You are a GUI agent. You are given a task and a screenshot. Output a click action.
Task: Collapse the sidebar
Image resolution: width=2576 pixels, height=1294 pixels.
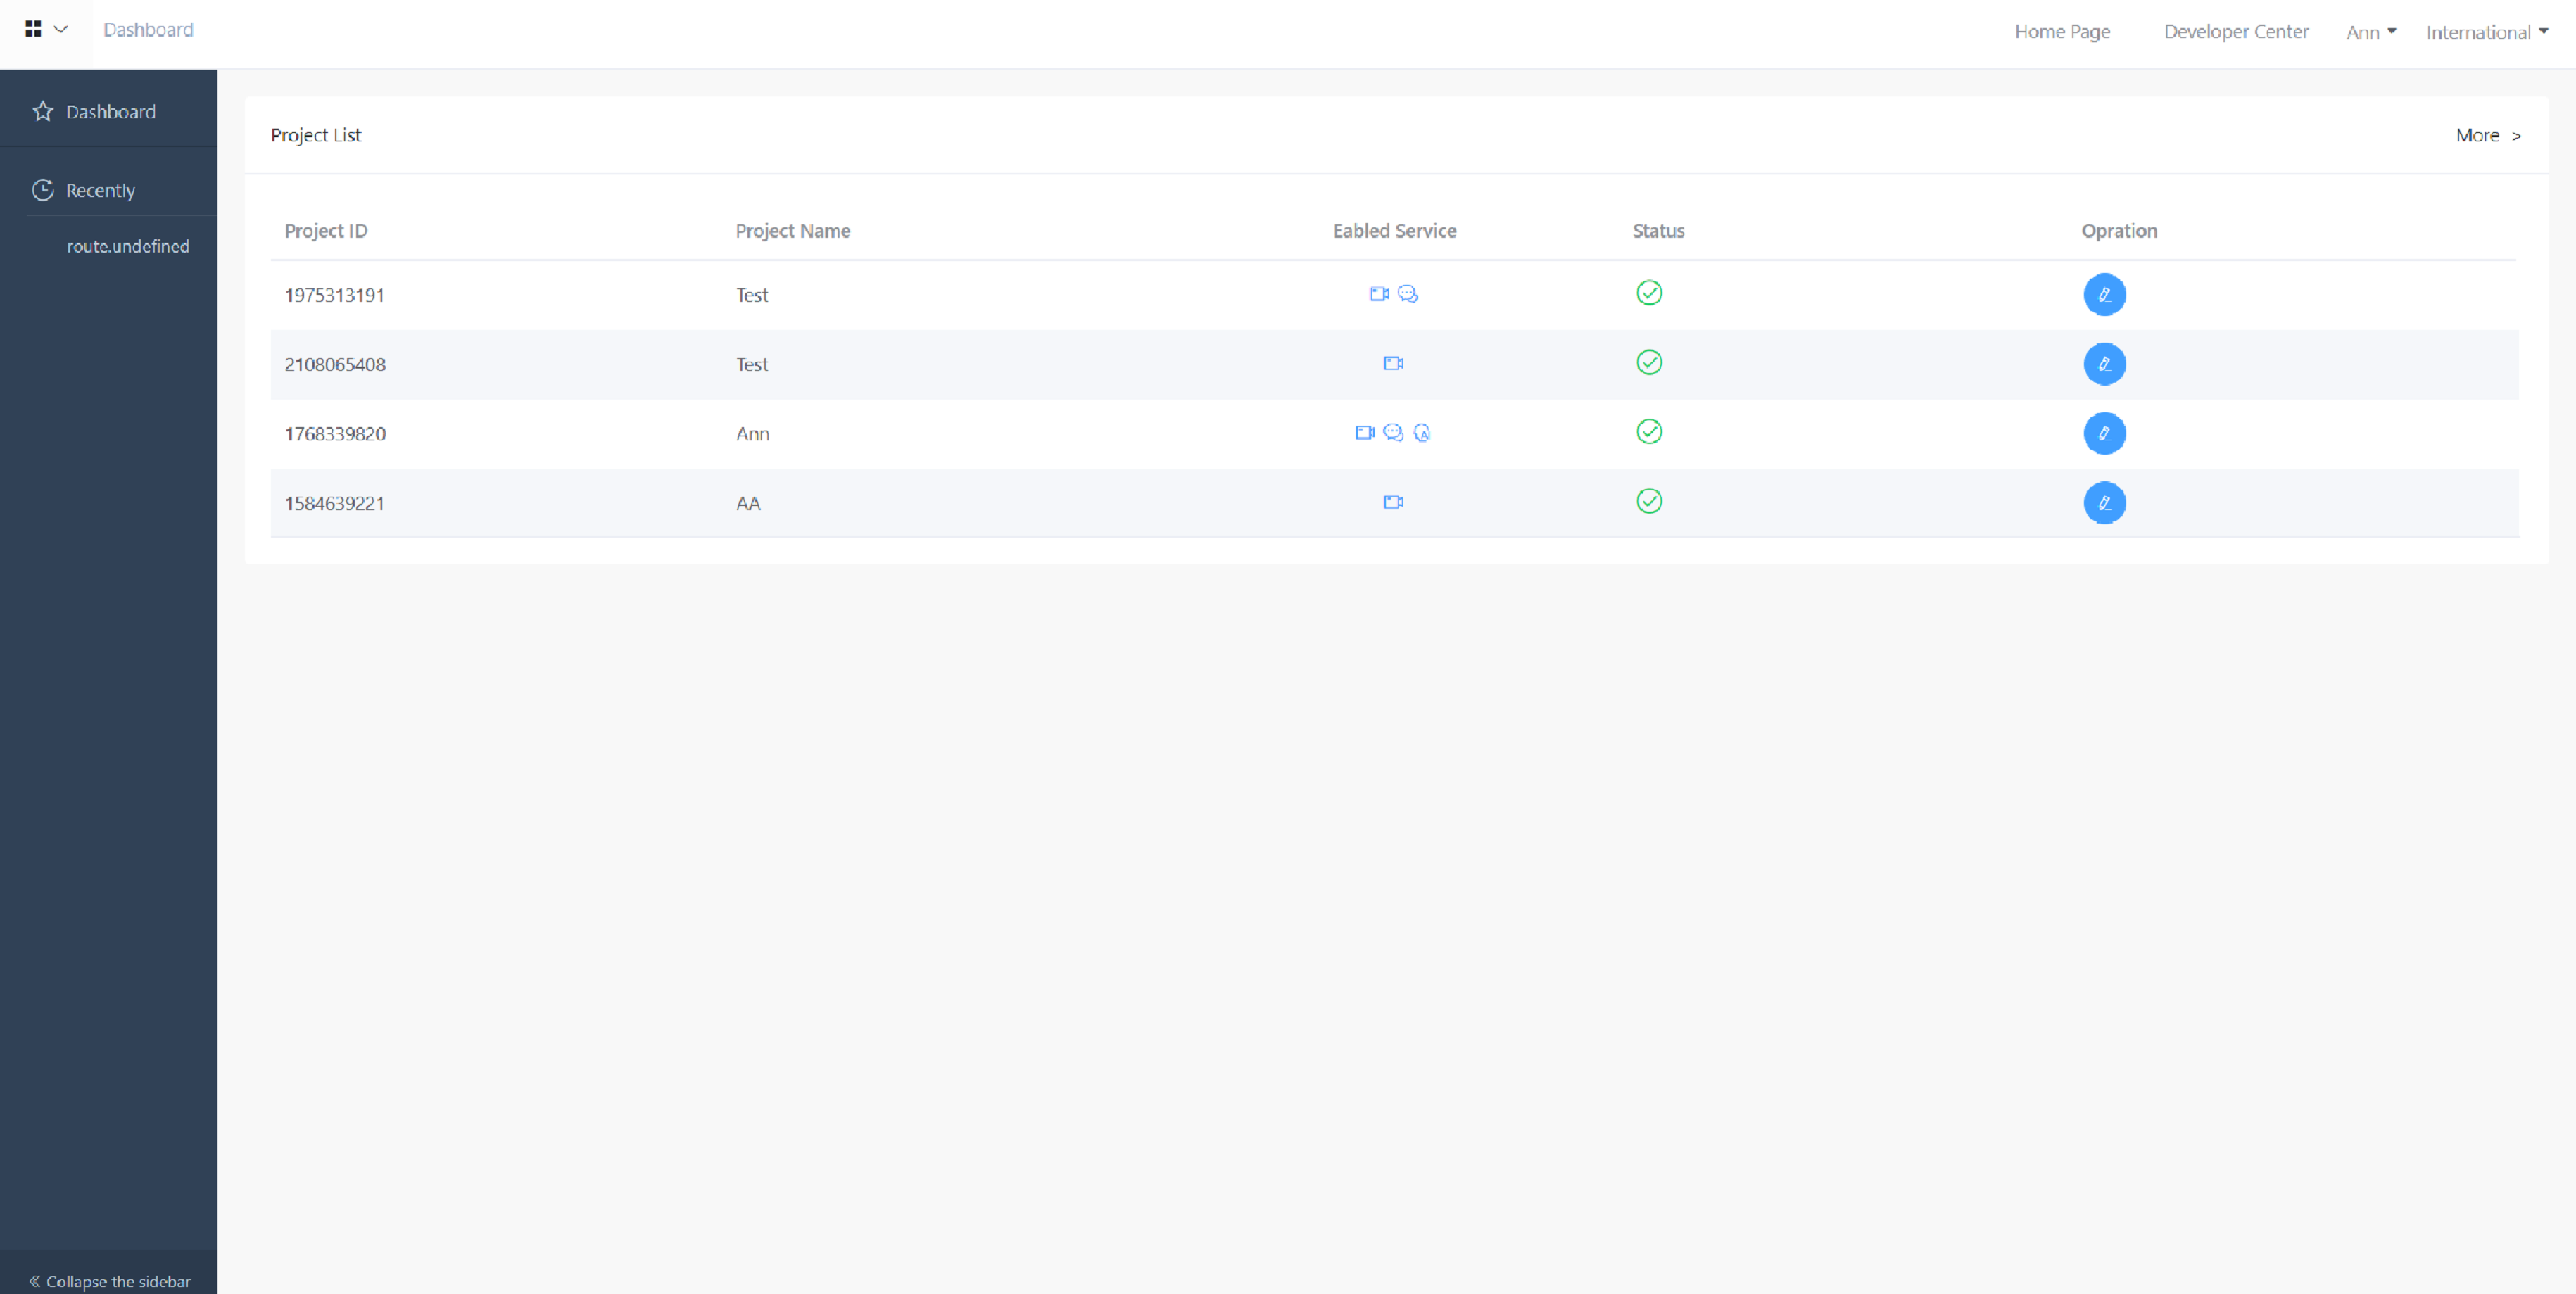pyautogui.click(x=109, y=1281)
